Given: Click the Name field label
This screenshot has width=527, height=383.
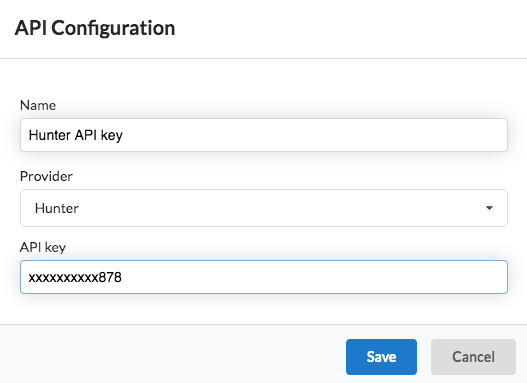Looking at the screenshot, I should [x=38, y=105].
